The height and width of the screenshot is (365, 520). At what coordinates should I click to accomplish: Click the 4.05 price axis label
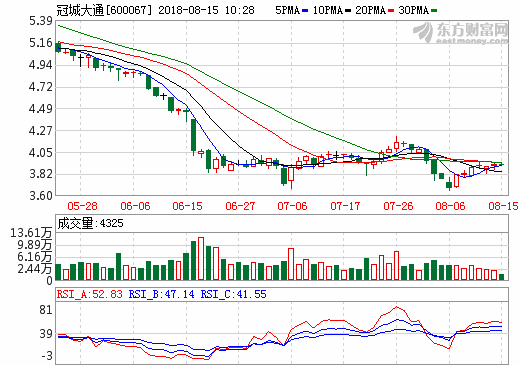pyautogui.click(x=41, y=153)
